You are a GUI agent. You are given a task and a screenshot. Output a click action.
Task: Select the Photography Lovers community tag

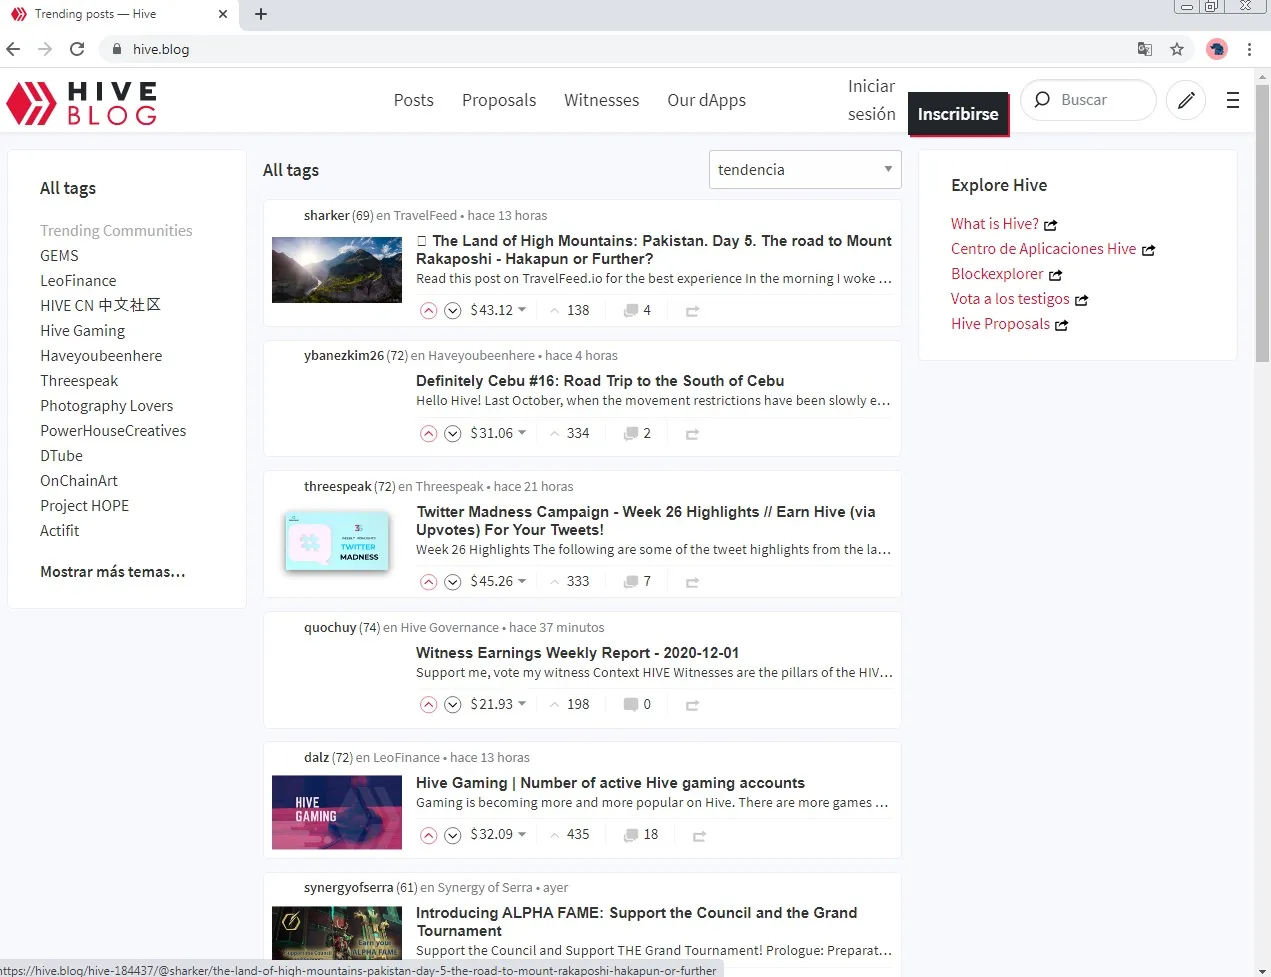(x=106, y=406)
